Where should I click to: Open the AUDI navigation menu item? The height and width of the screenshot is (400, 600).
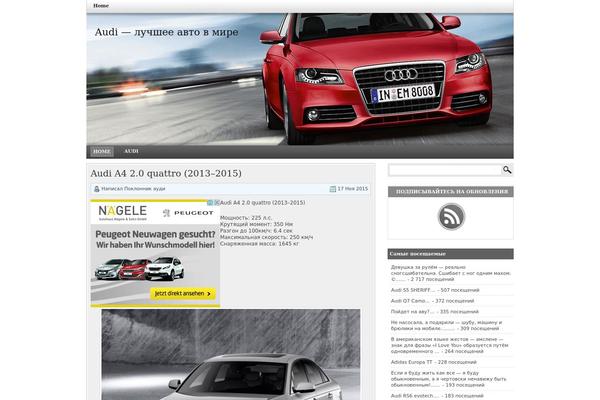131,151
